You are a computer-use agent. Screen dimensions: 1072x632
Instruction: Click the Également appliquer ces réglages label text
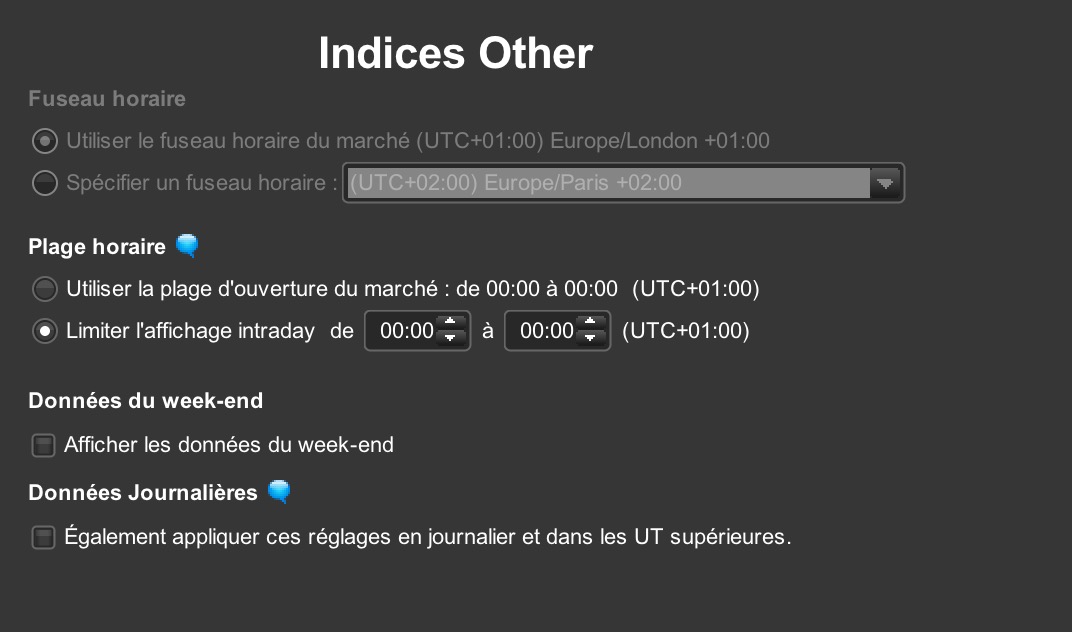coord(427,538)
